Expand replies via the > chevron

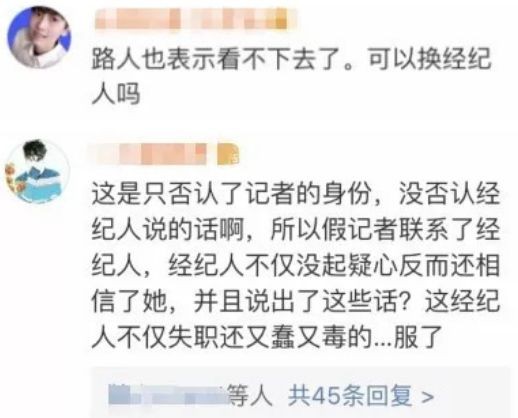pos(427,397)
